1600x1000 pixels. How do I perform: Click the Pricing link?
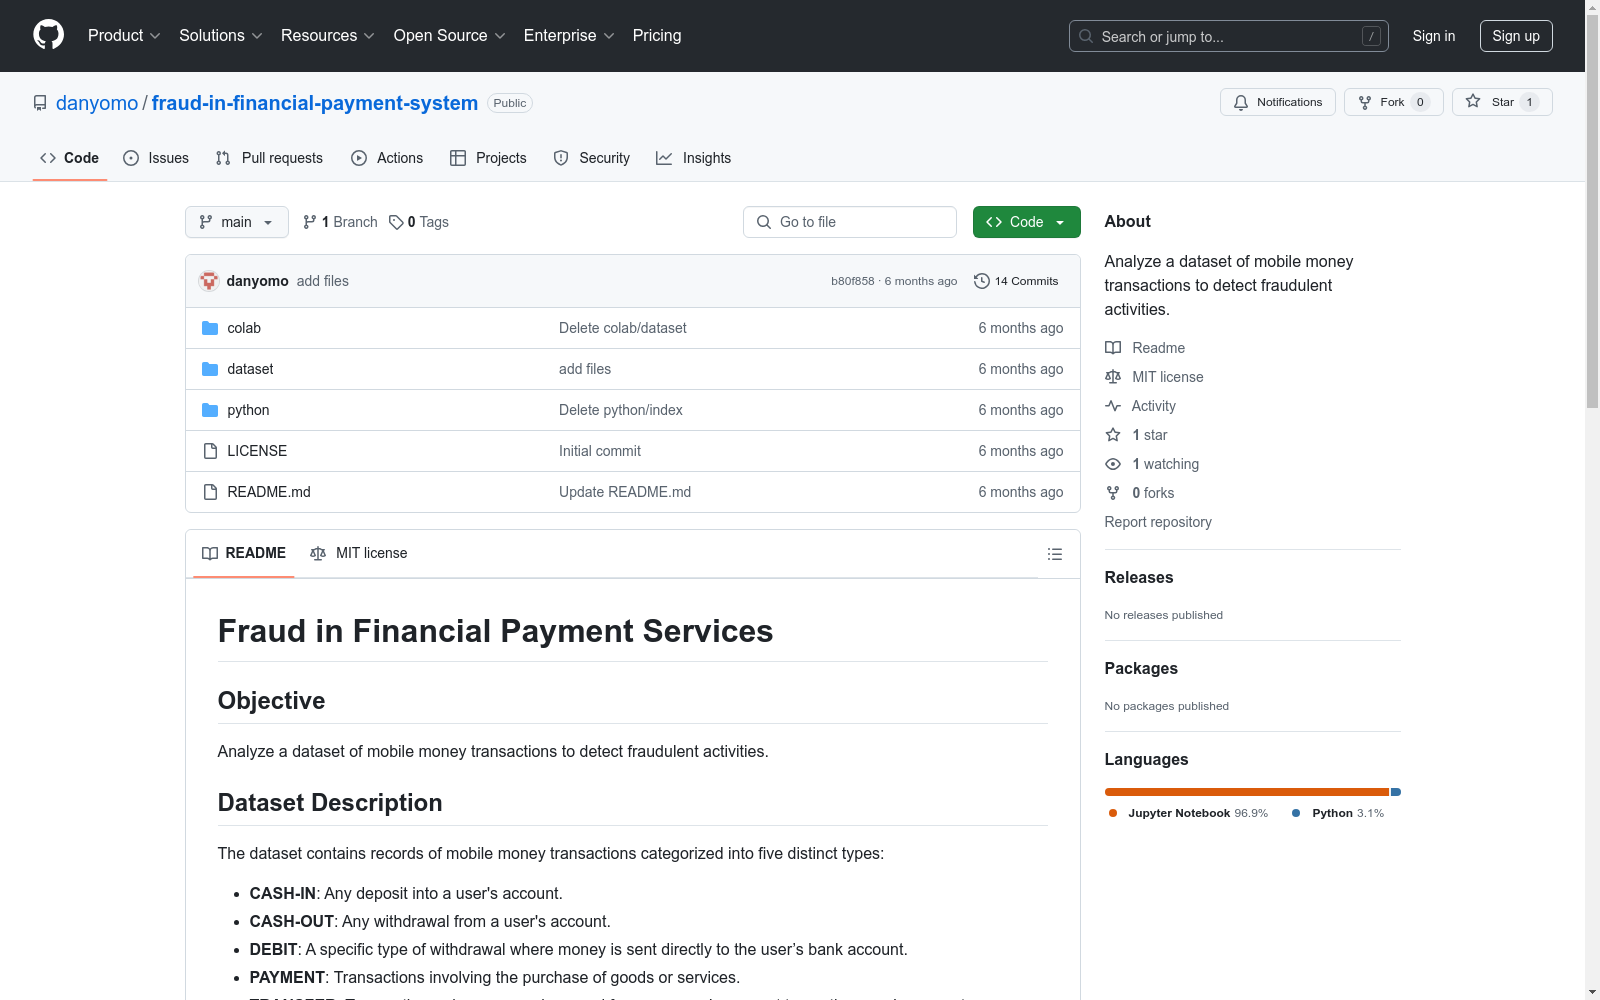(657, 36)
